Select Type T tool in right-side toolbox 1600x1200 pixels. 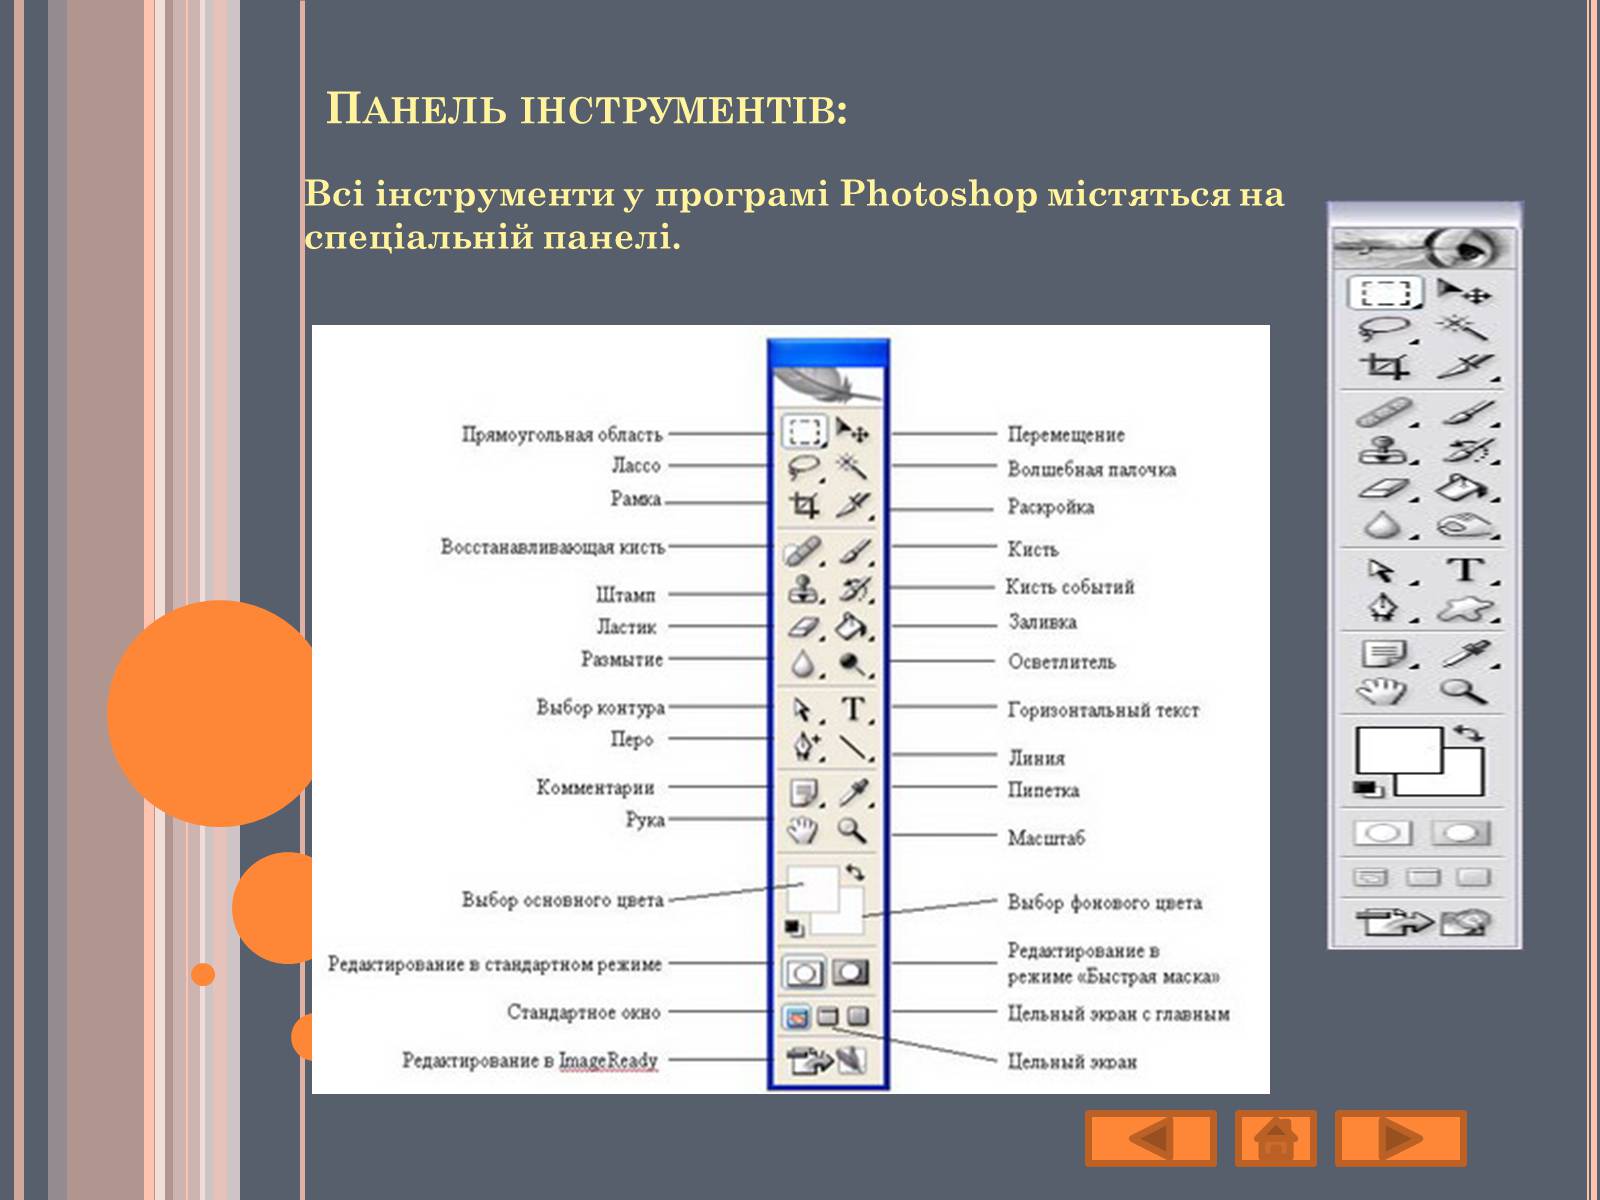tap(1466, 571)
